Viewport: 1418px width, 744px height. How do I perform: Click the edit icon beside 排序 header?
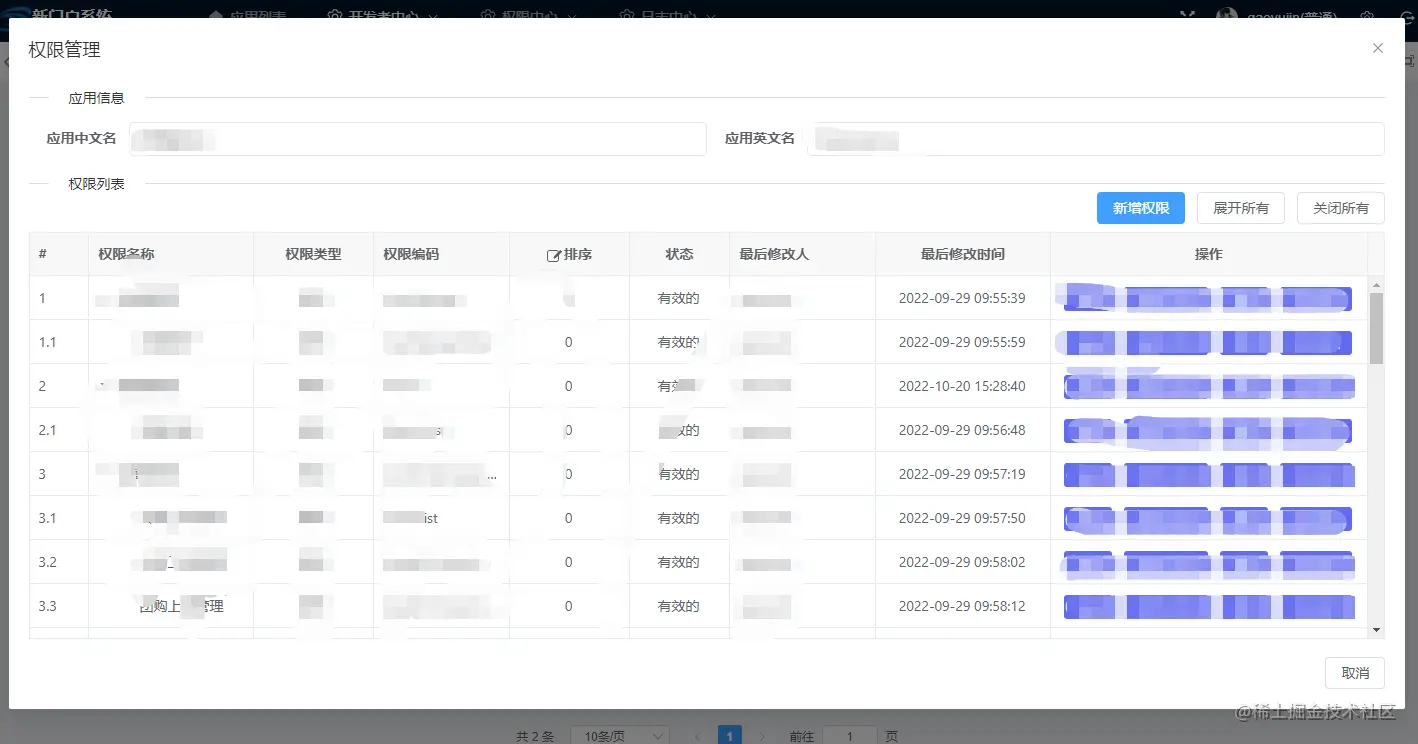tap(553, 255)
